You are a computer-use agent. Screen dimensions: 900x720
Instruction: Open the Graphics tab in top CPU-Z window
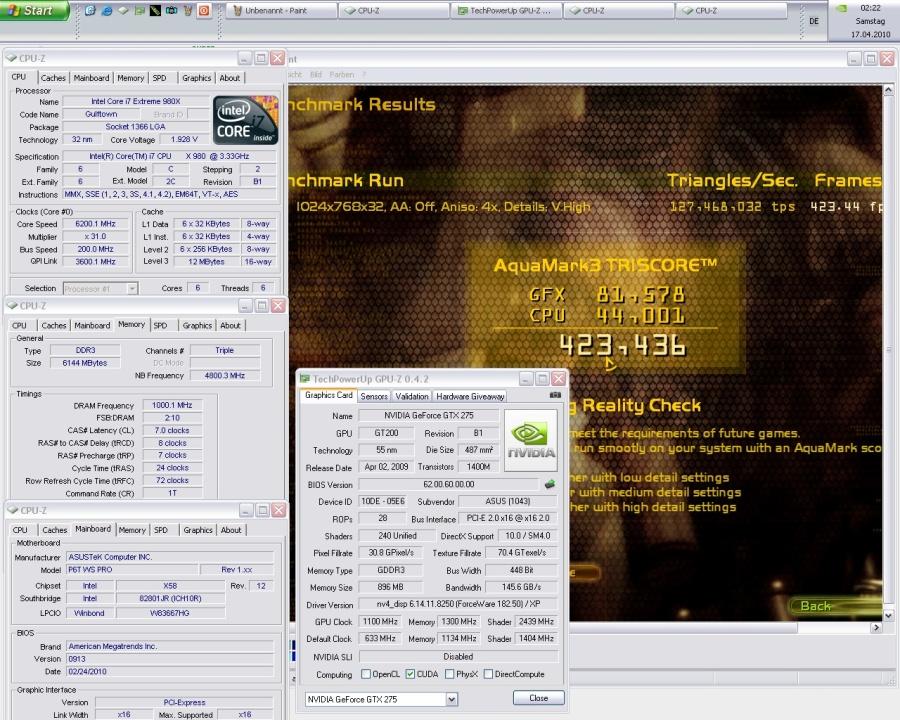tap(197, 78)
